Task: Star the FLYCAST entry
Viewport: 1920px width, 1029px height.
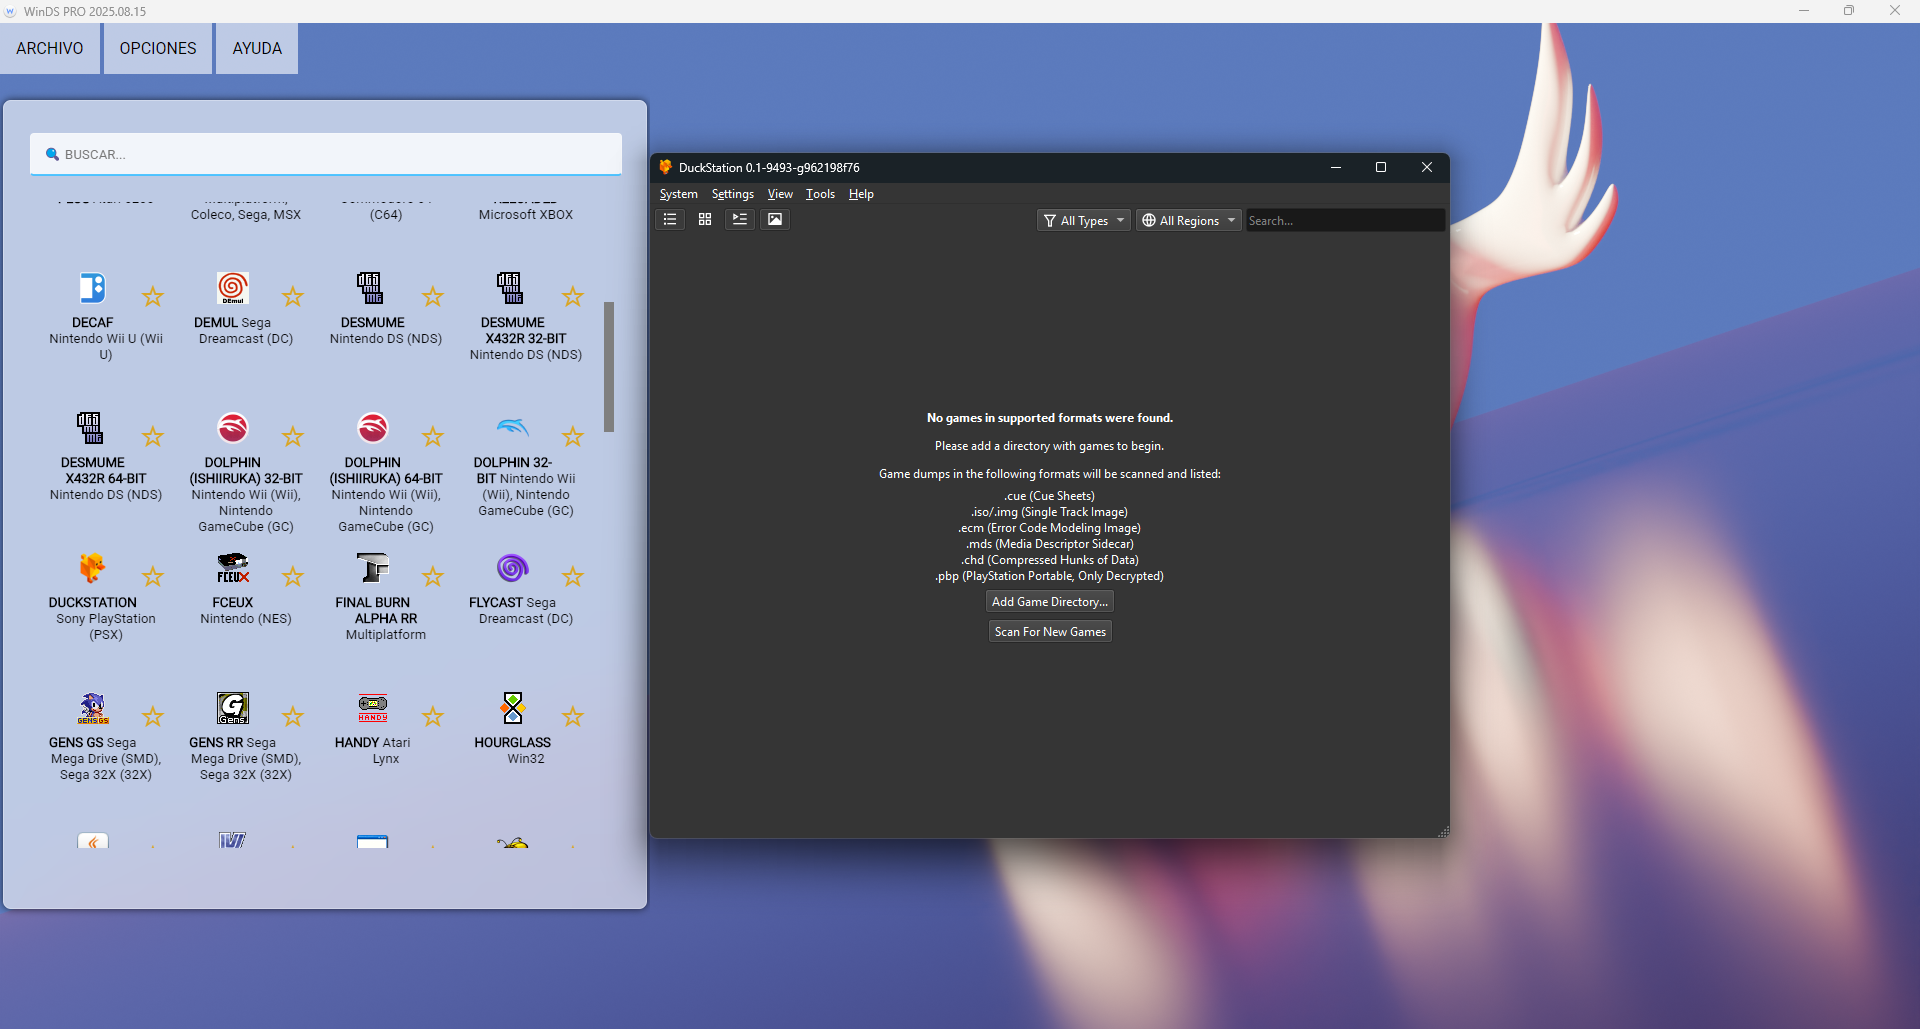Action: pyautogui.click(x=572, y=576)
